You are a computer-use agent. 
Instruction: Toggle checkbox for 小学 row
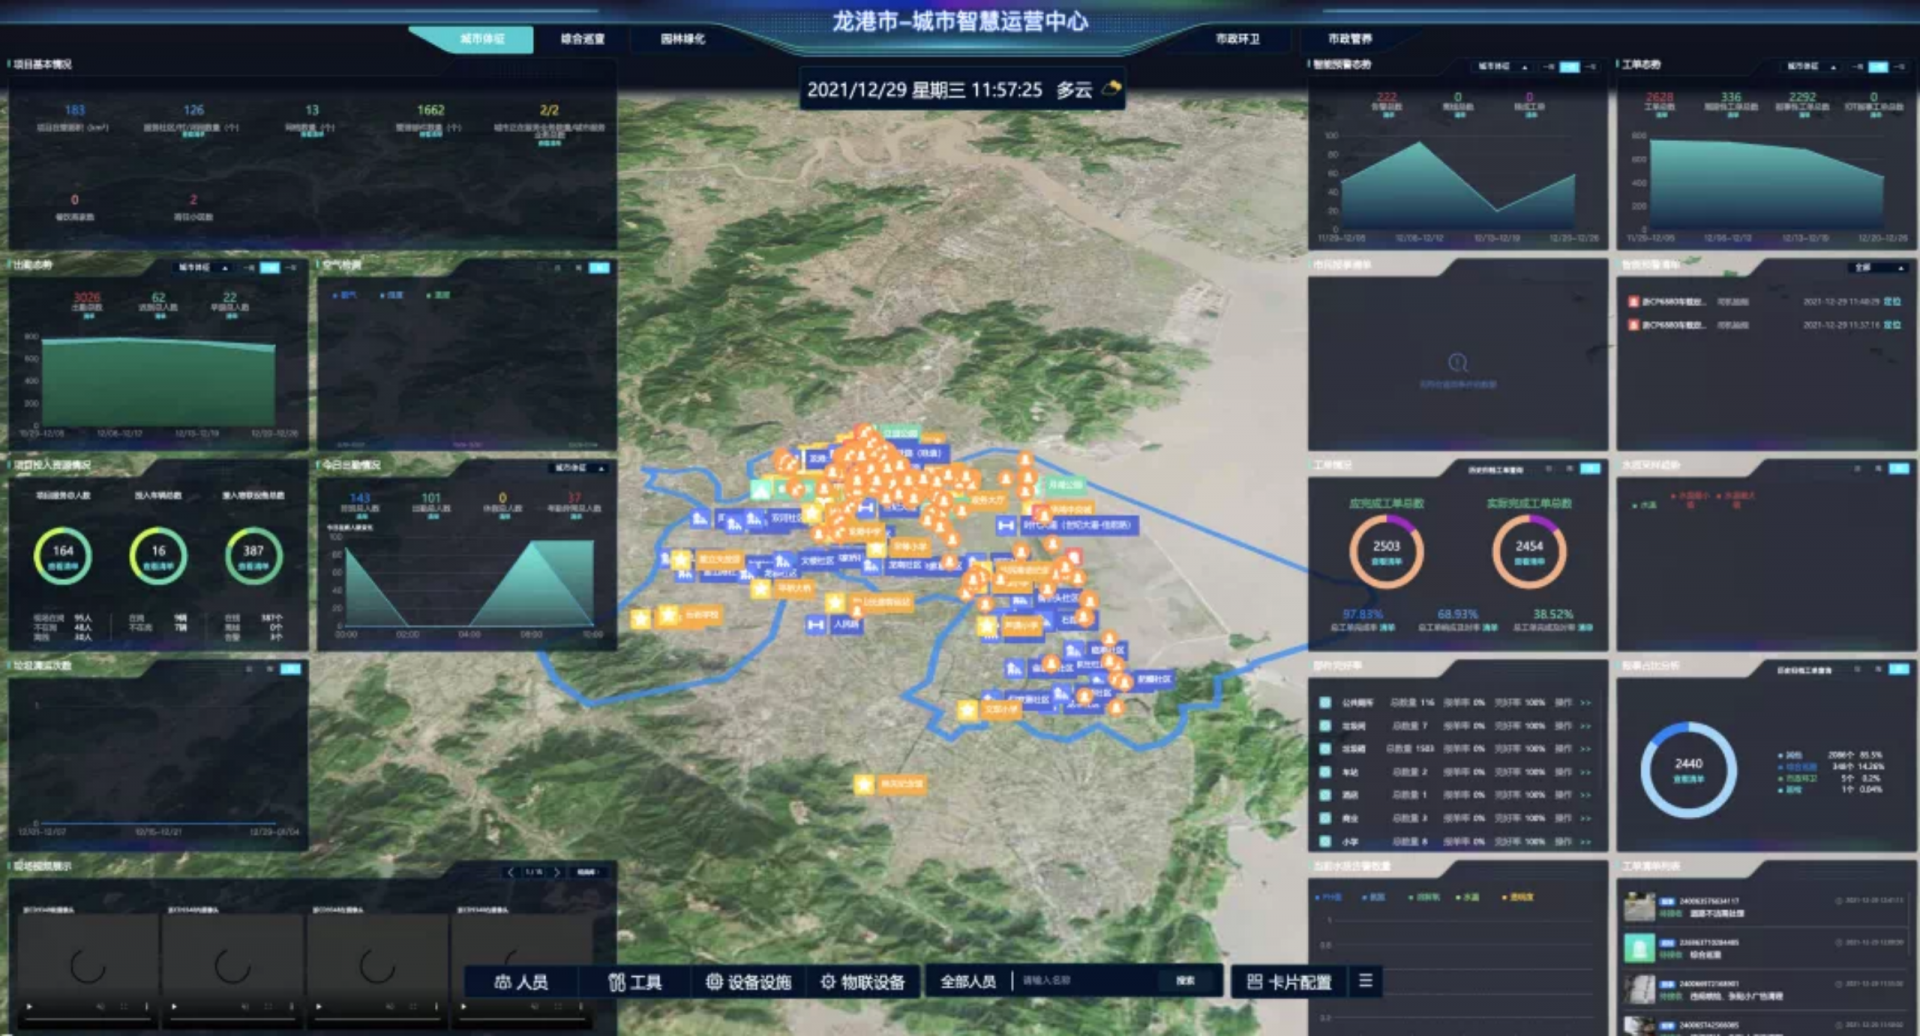(x=1325, y=841)
